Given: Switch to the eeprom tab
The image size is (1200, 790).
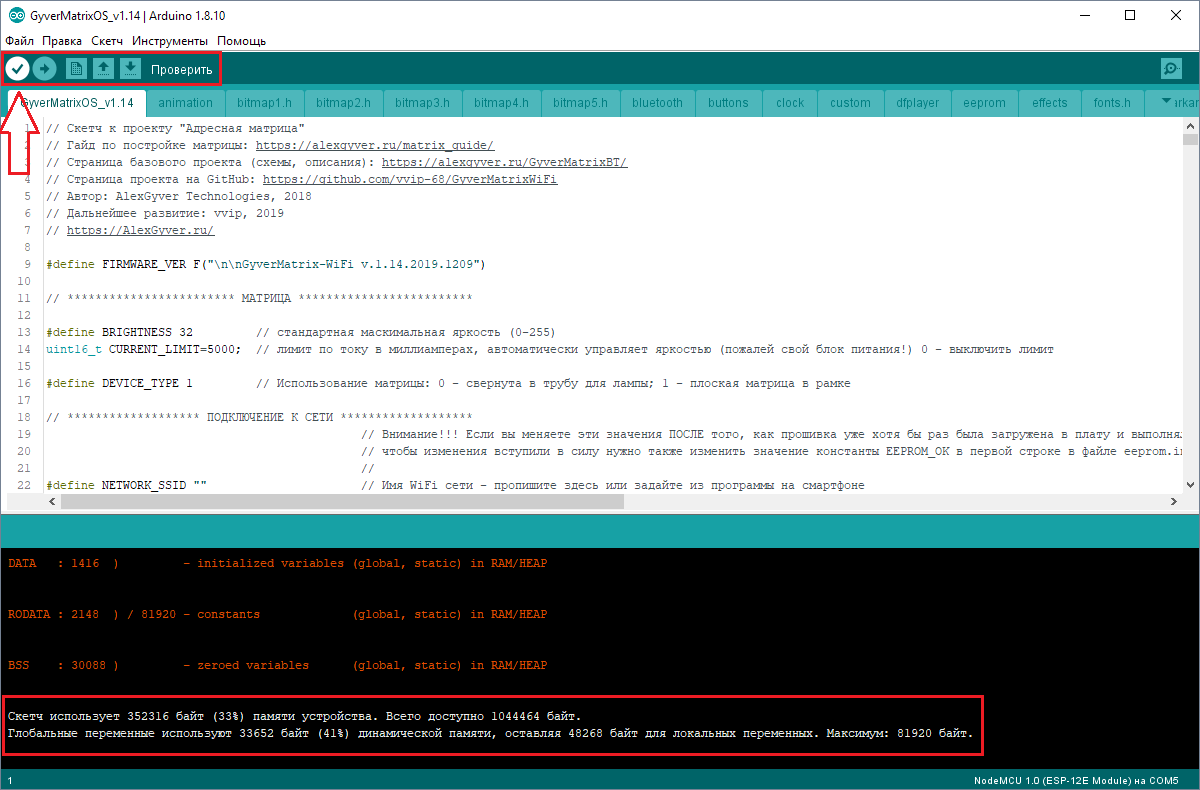Looking at the screenshot, I should point(984,103).
